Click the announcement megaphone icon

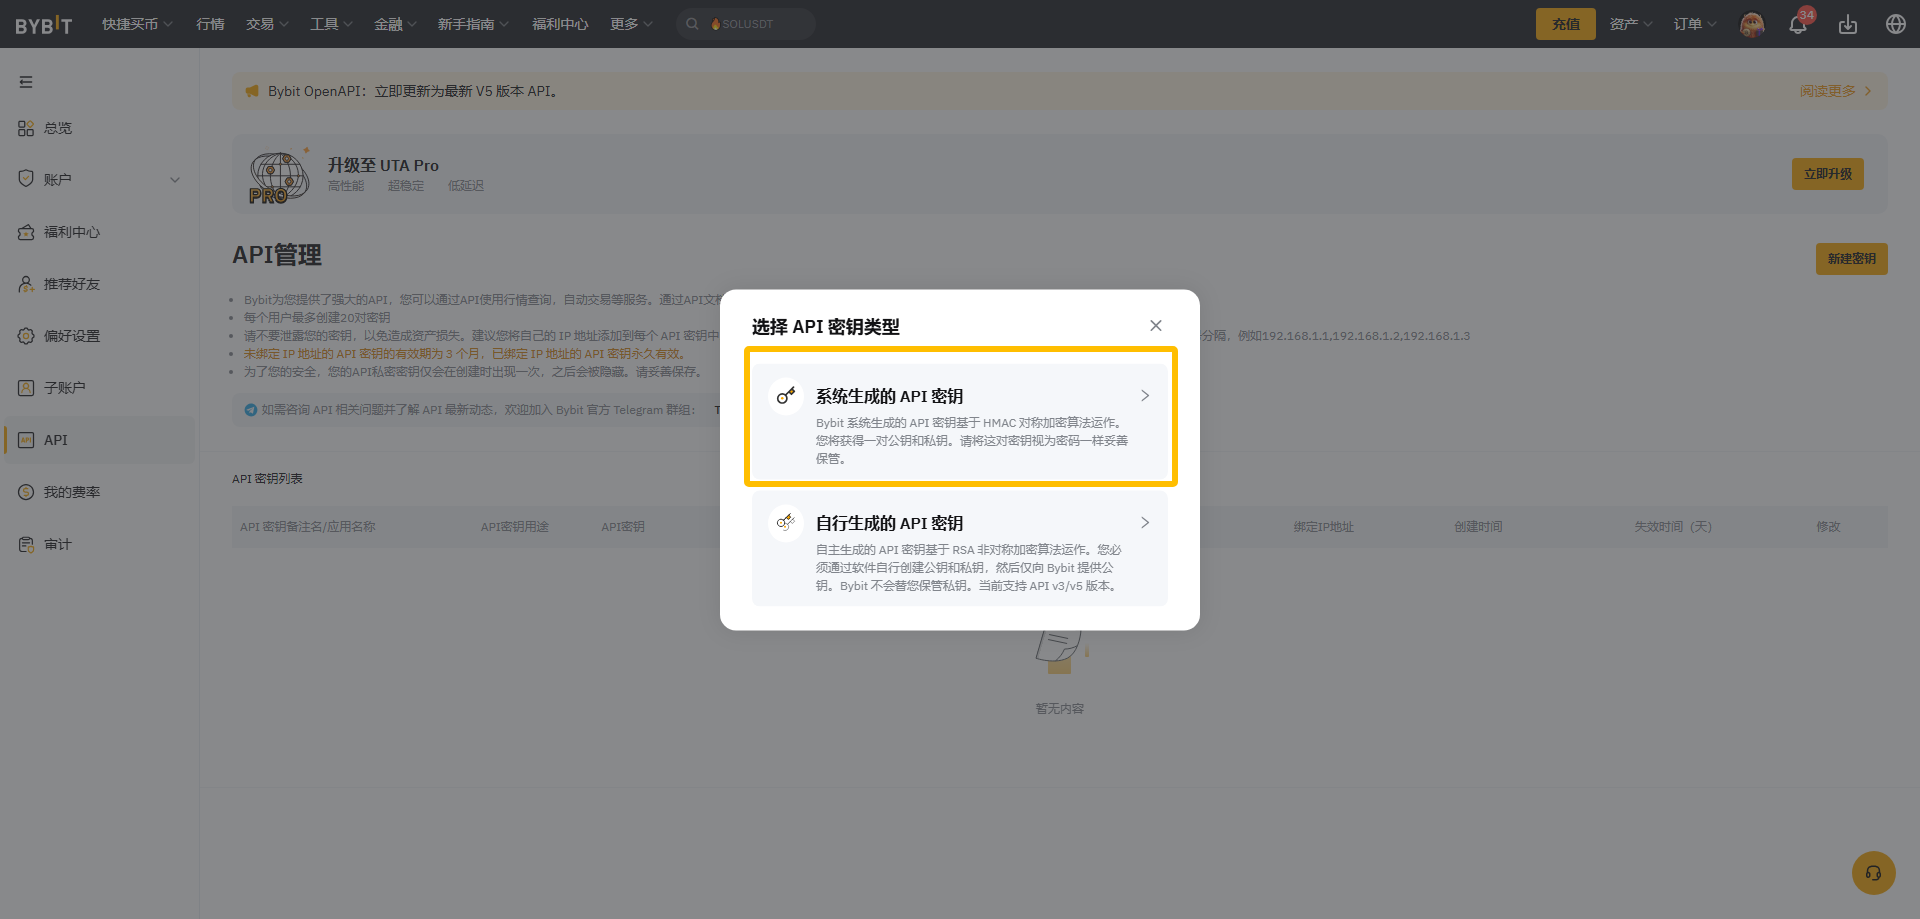(x=252, y=91)
